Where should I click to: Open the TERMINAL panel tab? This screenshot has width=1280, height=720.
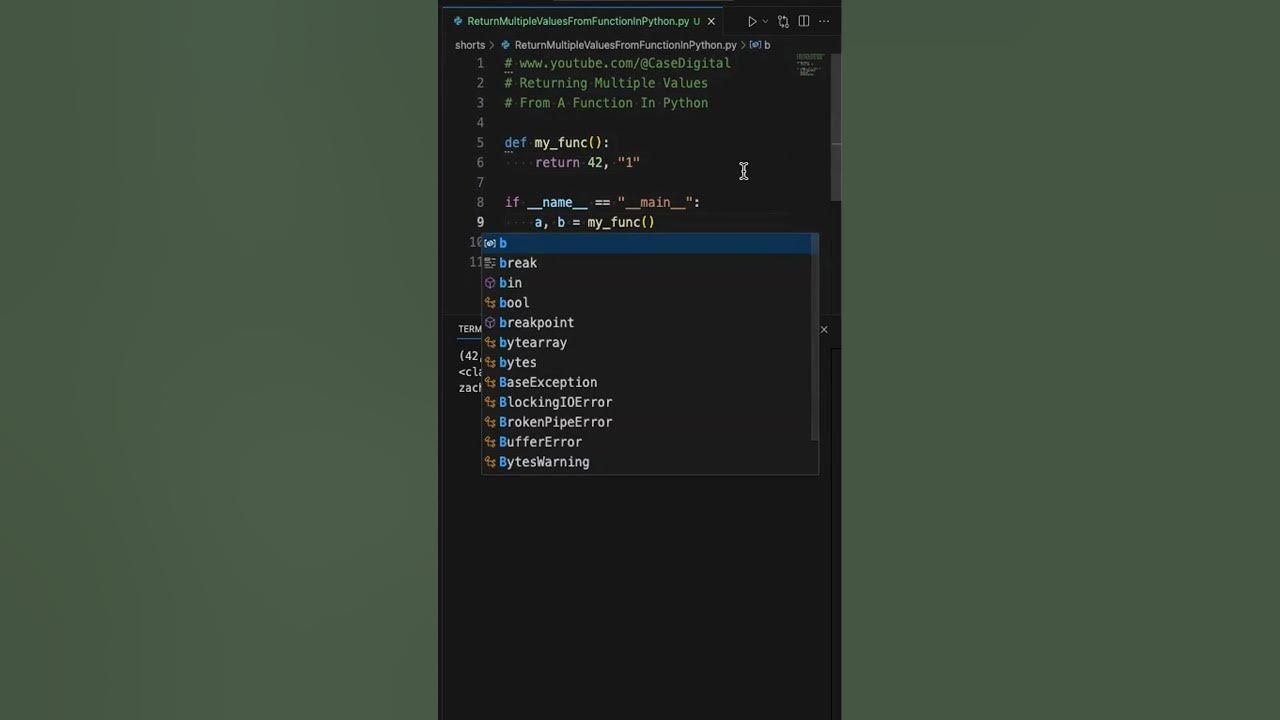pyautogui.click(x=470, y=329)
